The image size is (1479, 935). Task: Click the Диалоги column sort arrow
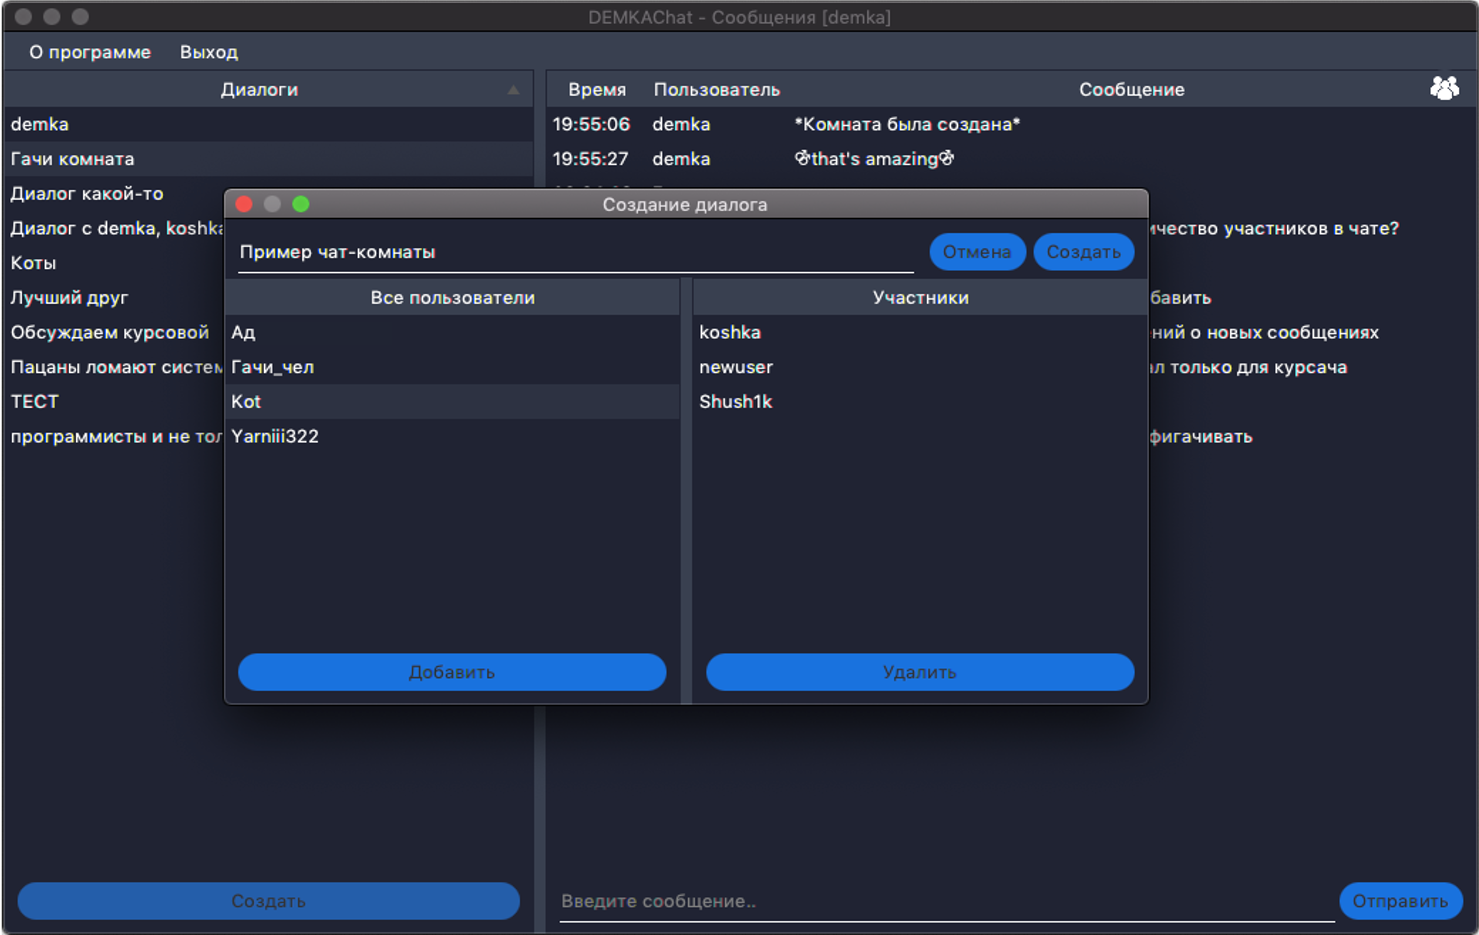coord(513,90)
